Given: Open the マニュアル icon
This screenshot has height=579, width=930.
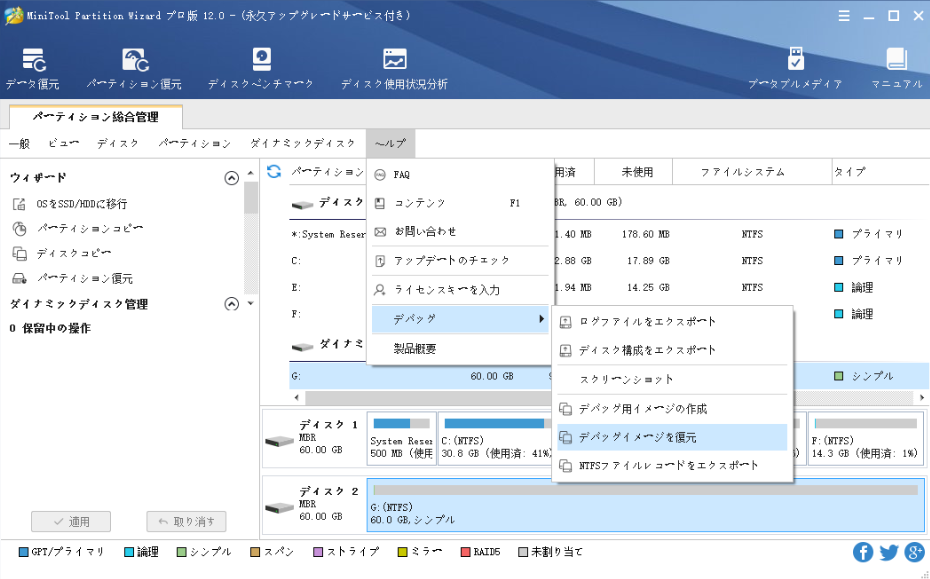Looking at the screenshot, I should pyautogui.click(x=896, y=68).
